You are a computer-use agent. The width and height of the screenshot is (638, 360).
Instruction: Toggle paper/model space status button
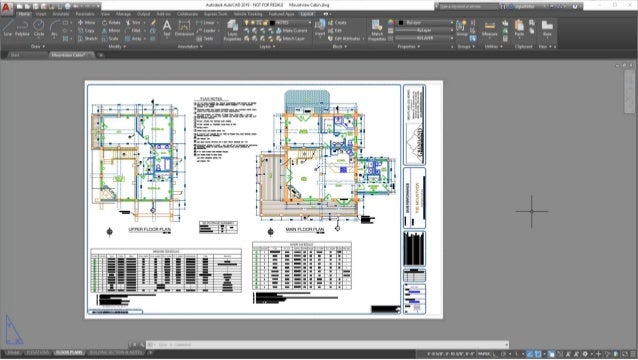click(484, 354)
